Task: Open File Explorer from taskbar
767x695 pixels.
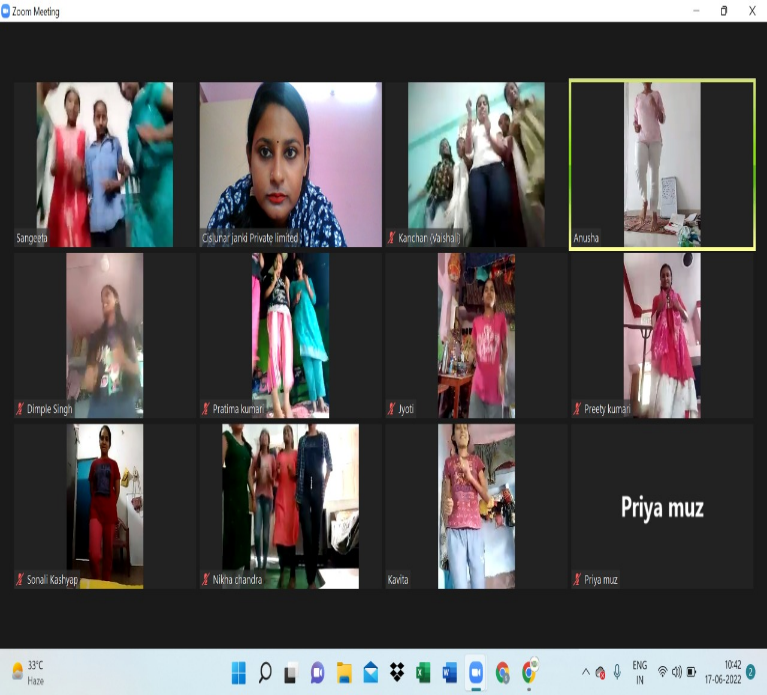Action: (x=344, y=672)
